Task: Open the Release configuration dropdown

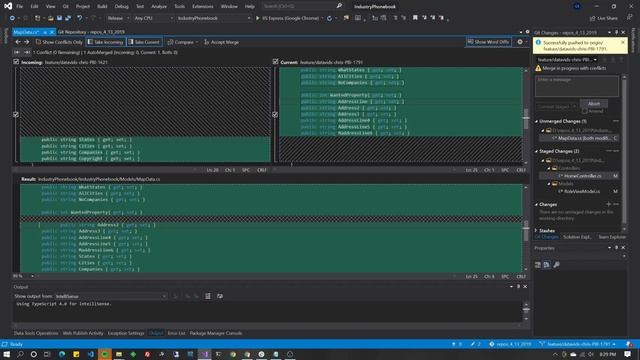Action: coord(118,18)
